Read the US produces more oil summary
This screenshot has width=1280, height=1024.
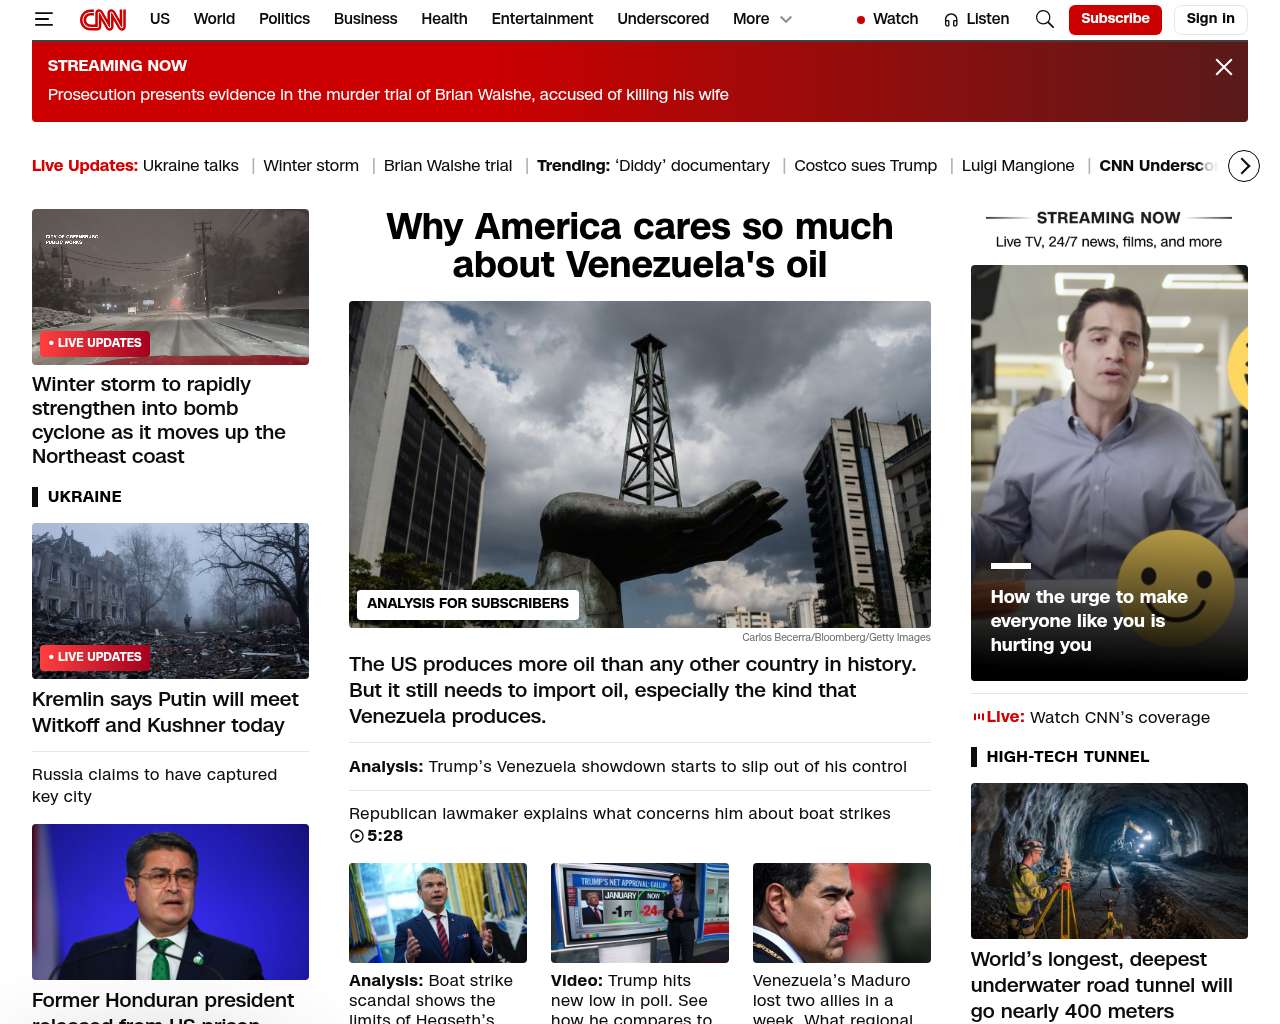tap(633, 690)
